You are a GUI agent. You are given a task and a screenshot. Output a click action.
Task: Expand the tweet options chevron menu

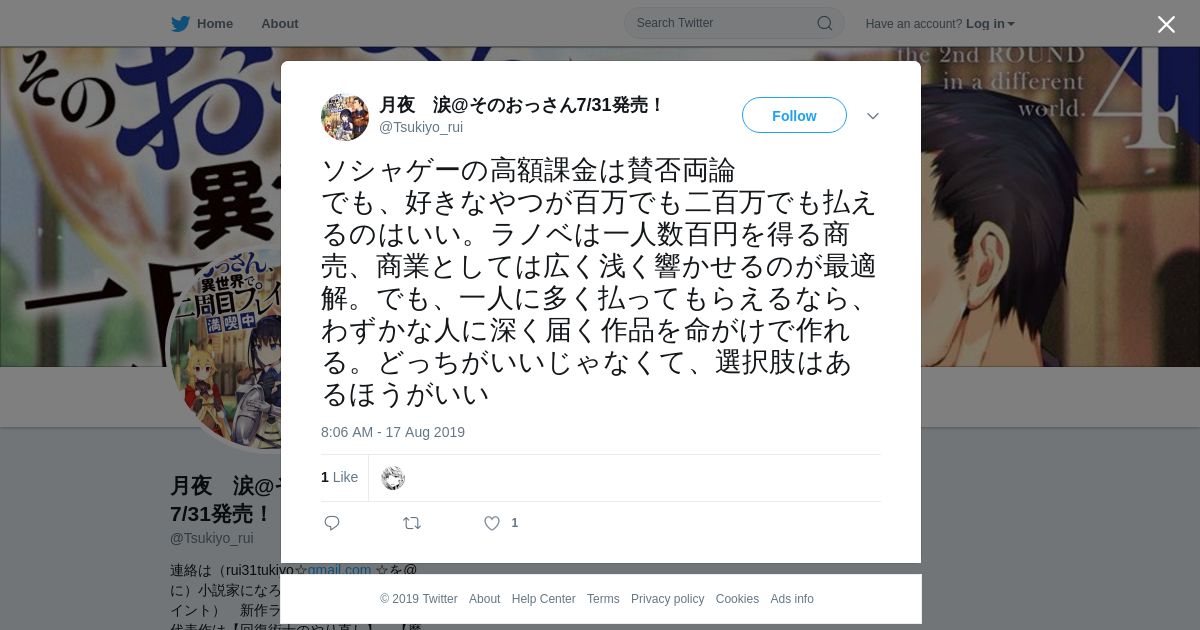(873, 116)
